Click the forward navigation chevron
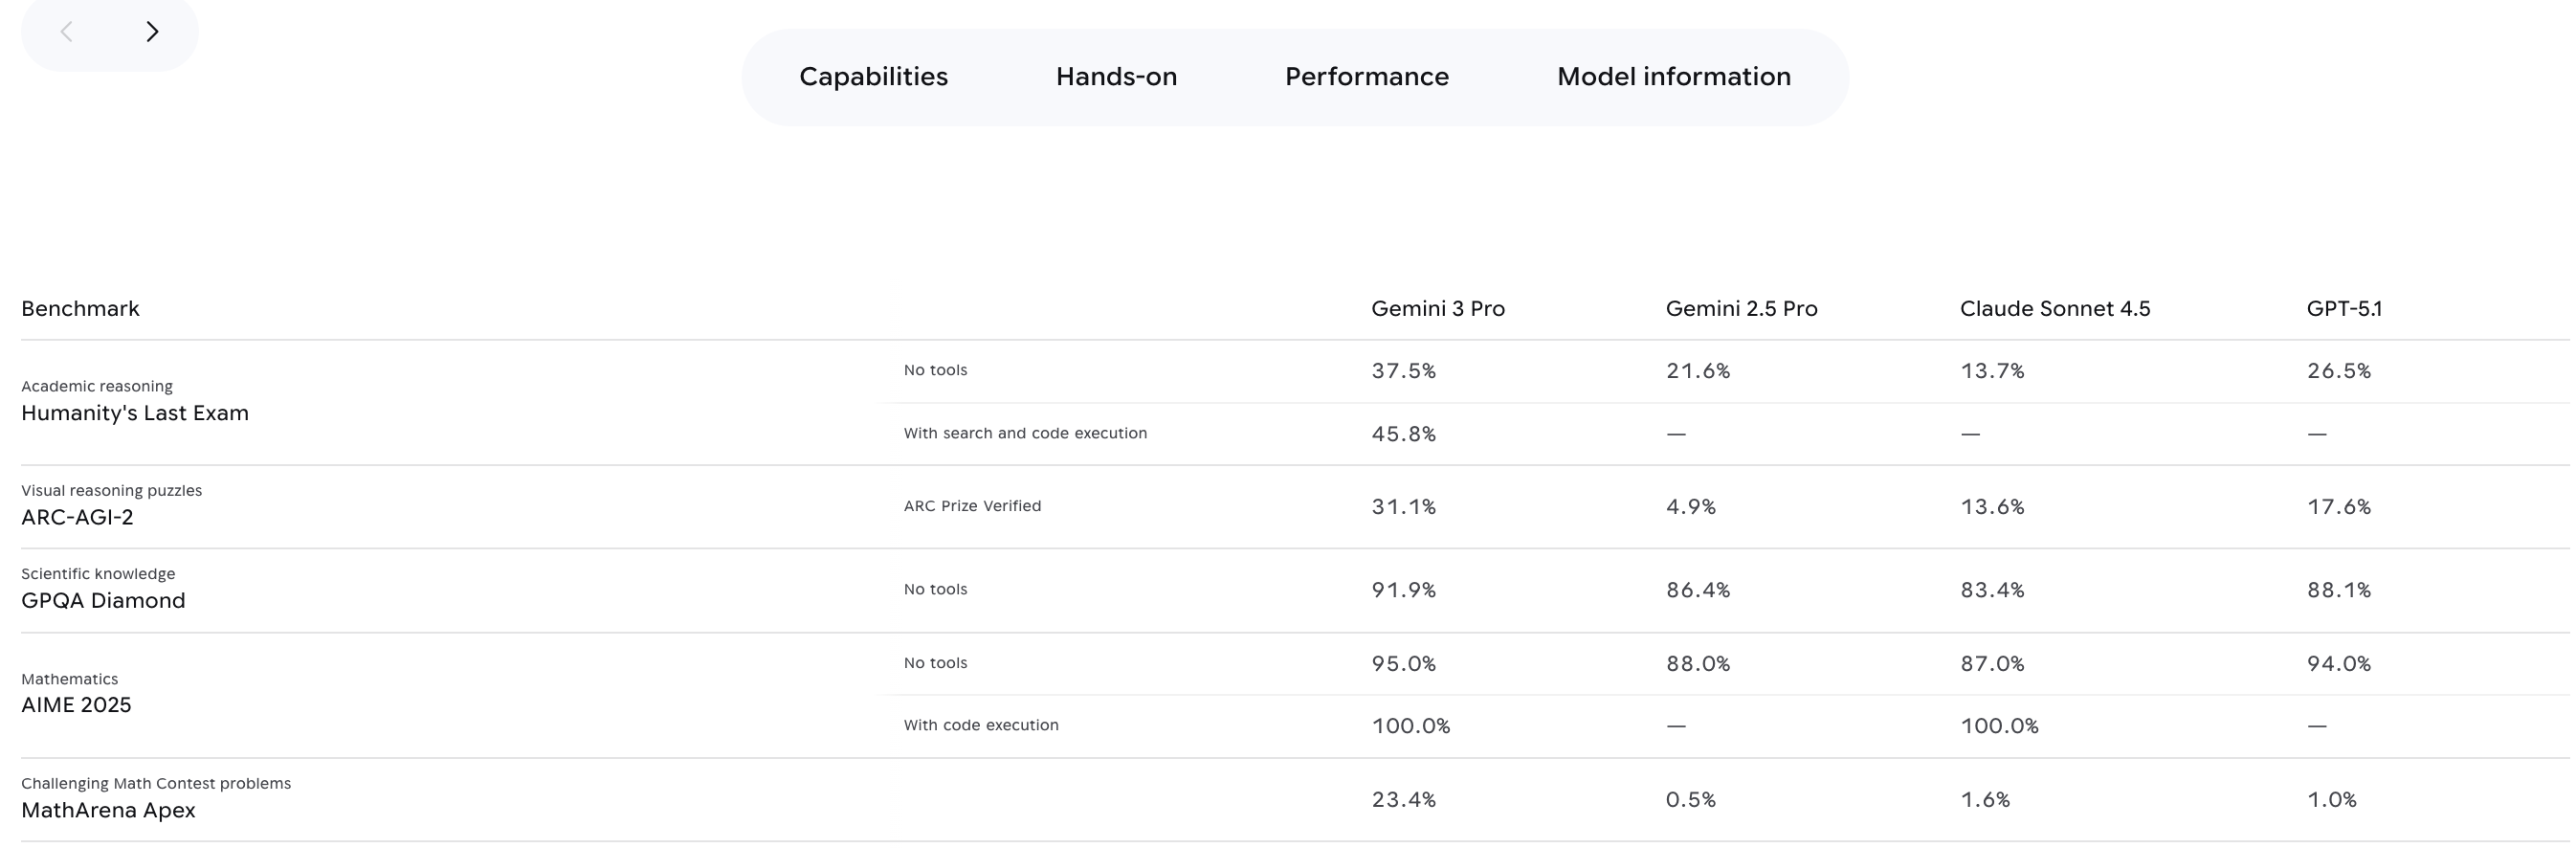This screenshot has width=2576, height=848. [x=153, y=31]
